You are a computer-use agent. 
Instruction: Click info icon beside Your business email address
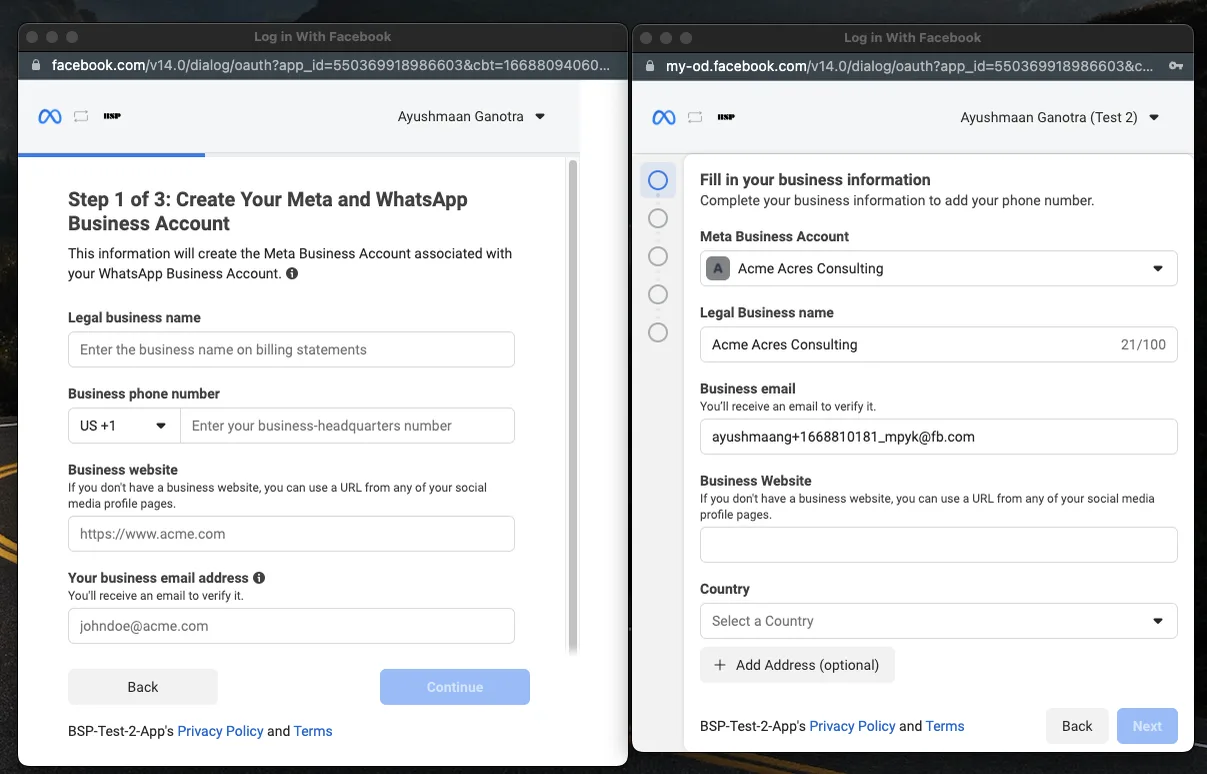click(259, 578)
